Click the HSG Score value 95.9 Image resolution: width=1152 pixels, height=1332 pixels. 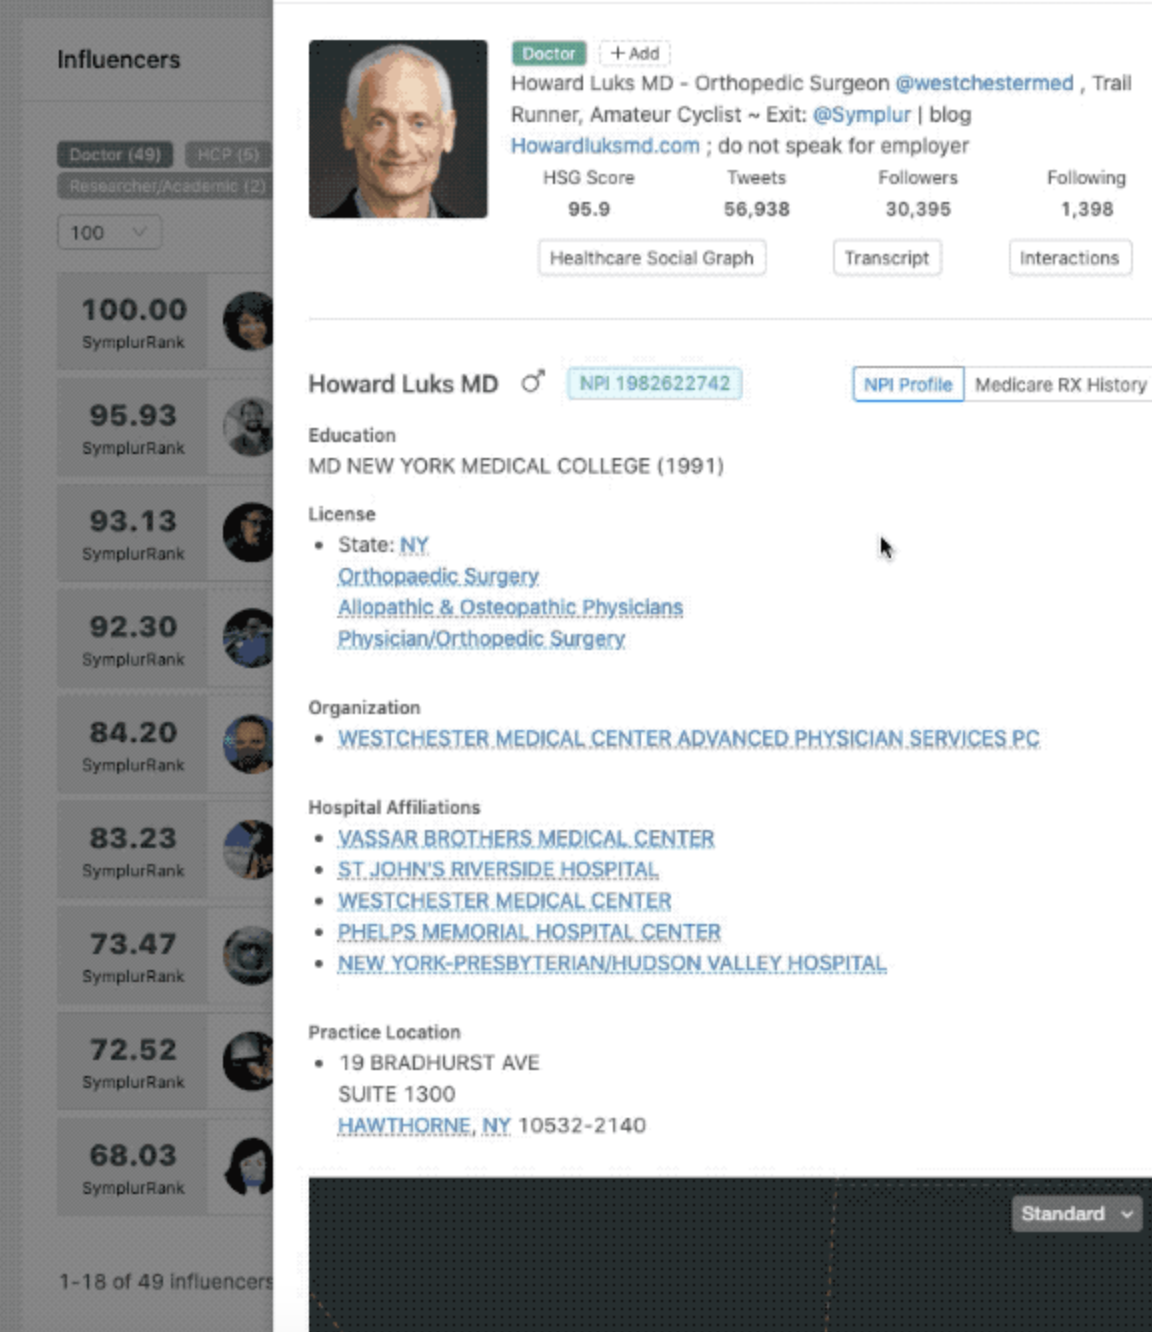pos(588,209)
